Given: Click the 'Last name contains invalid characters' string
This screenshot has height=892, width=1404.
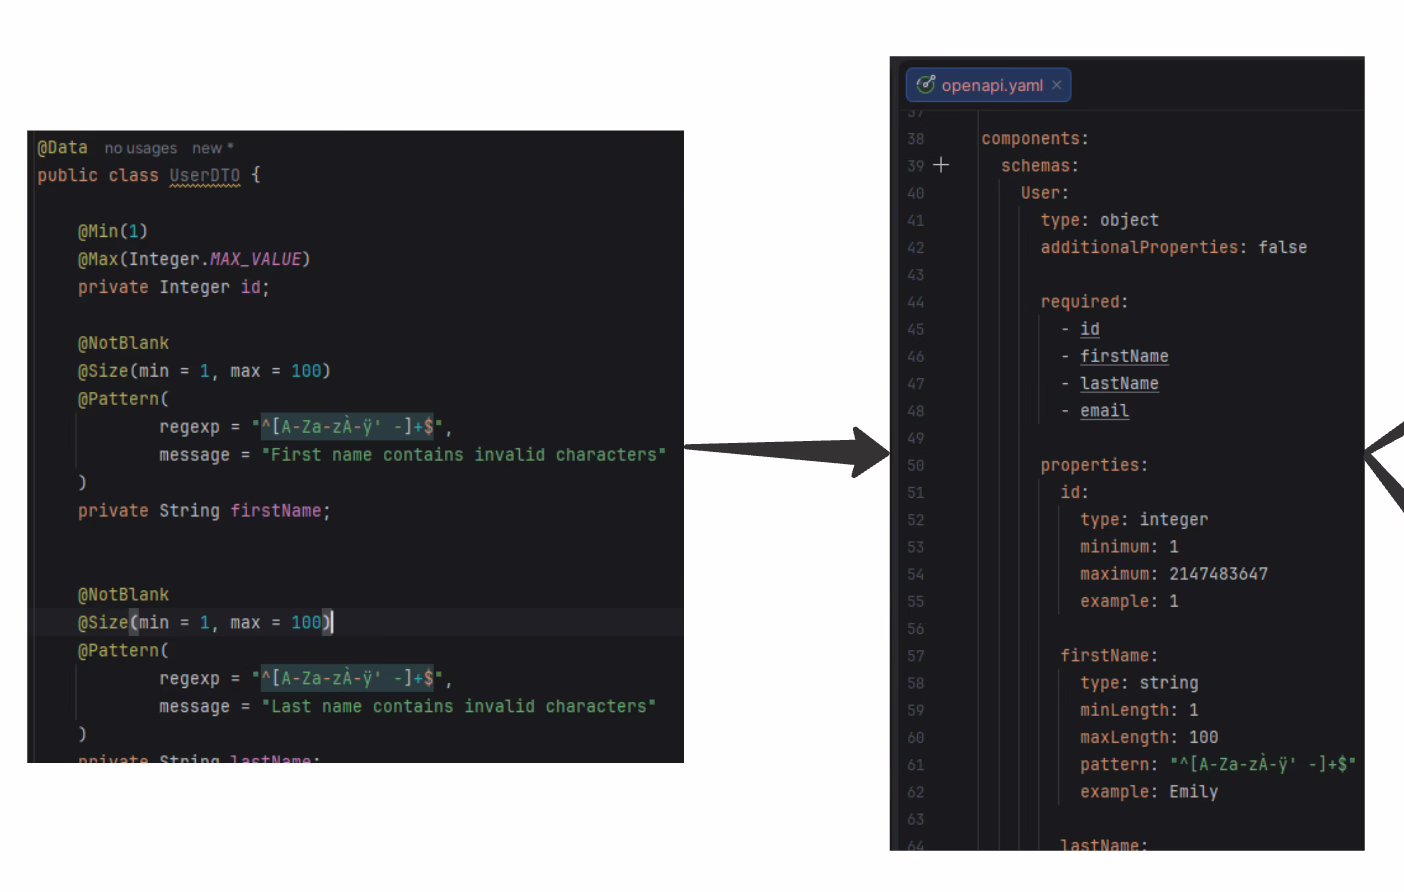Looking at the screenshot, I should point(459,706).
